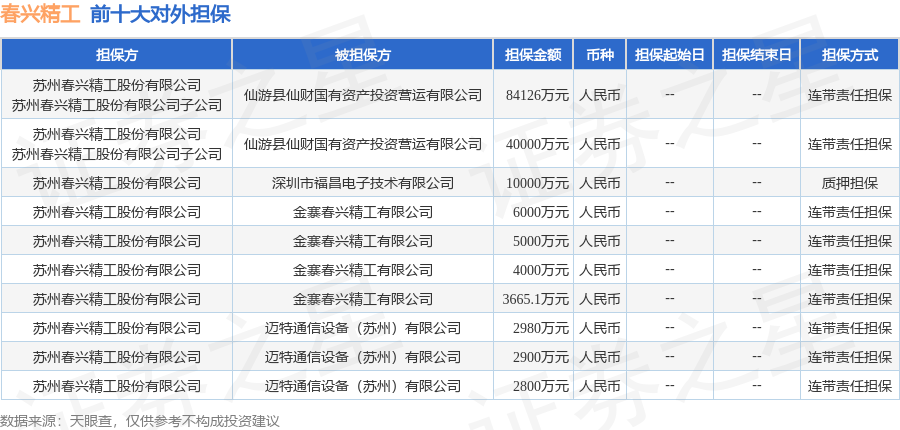The height and width of the screenshot is (430, 900).
Task: Click the 担保方 cell in the 40000万元 row
Action: tap(117, 144)
